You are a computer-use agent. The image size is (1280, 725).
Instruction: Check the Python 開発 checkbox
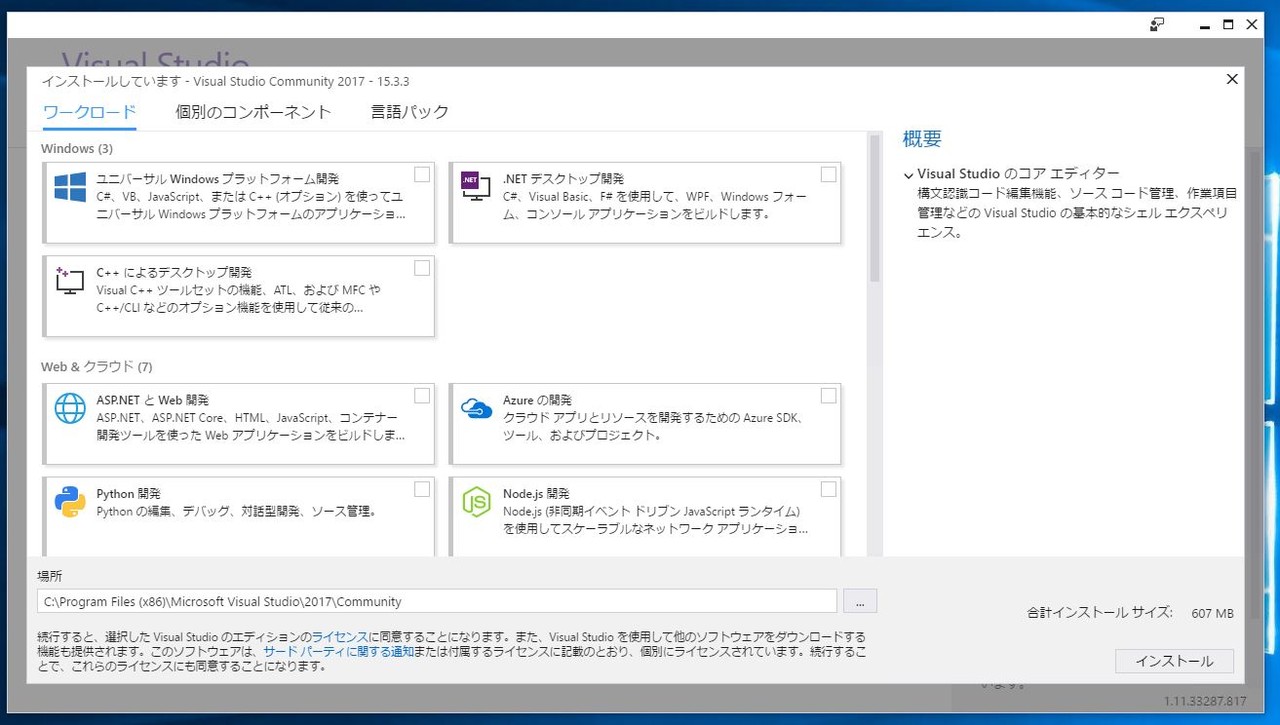[422, 489]
